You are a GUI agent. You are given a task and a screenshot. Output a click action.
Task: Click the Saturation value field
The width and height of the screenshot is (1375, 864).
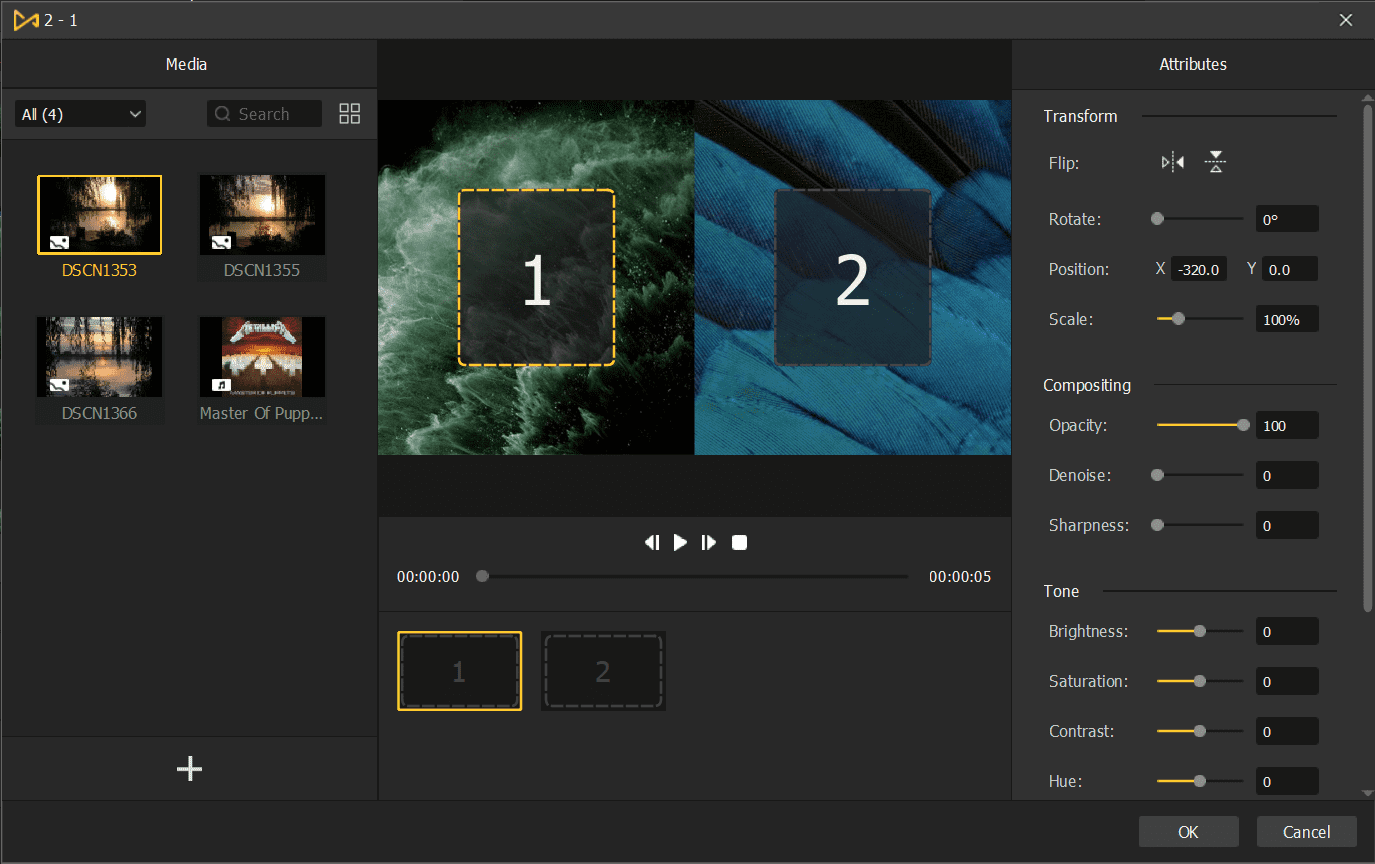click(x=1287, y=681)
